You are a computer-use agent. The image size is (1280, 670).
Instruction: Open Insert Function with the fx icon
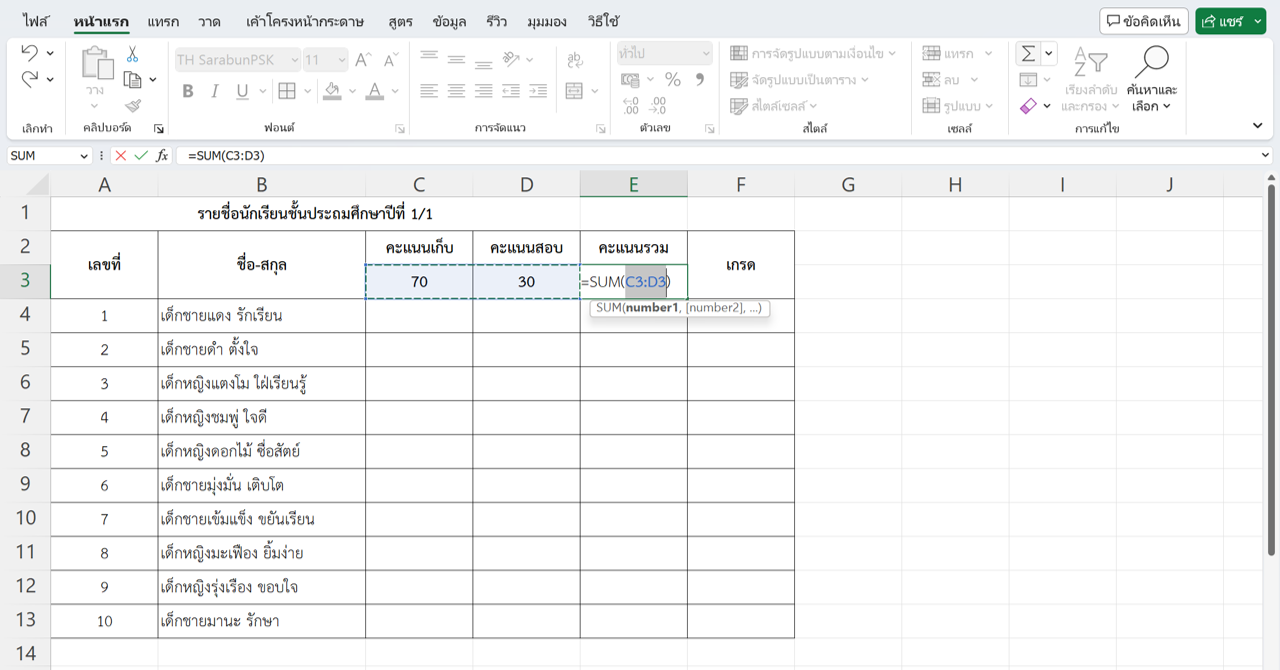pyautogui.click(x=162, y=156)
